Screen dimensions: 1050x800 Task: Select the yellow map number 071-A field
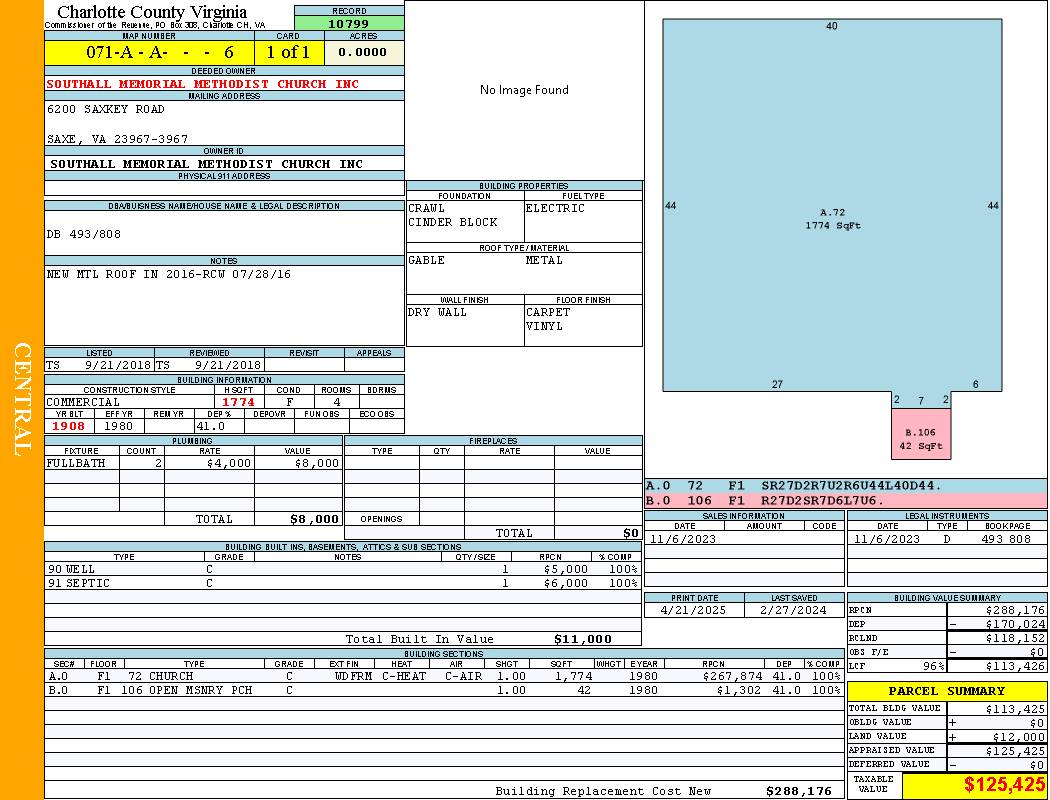click(x=149, y=52)
